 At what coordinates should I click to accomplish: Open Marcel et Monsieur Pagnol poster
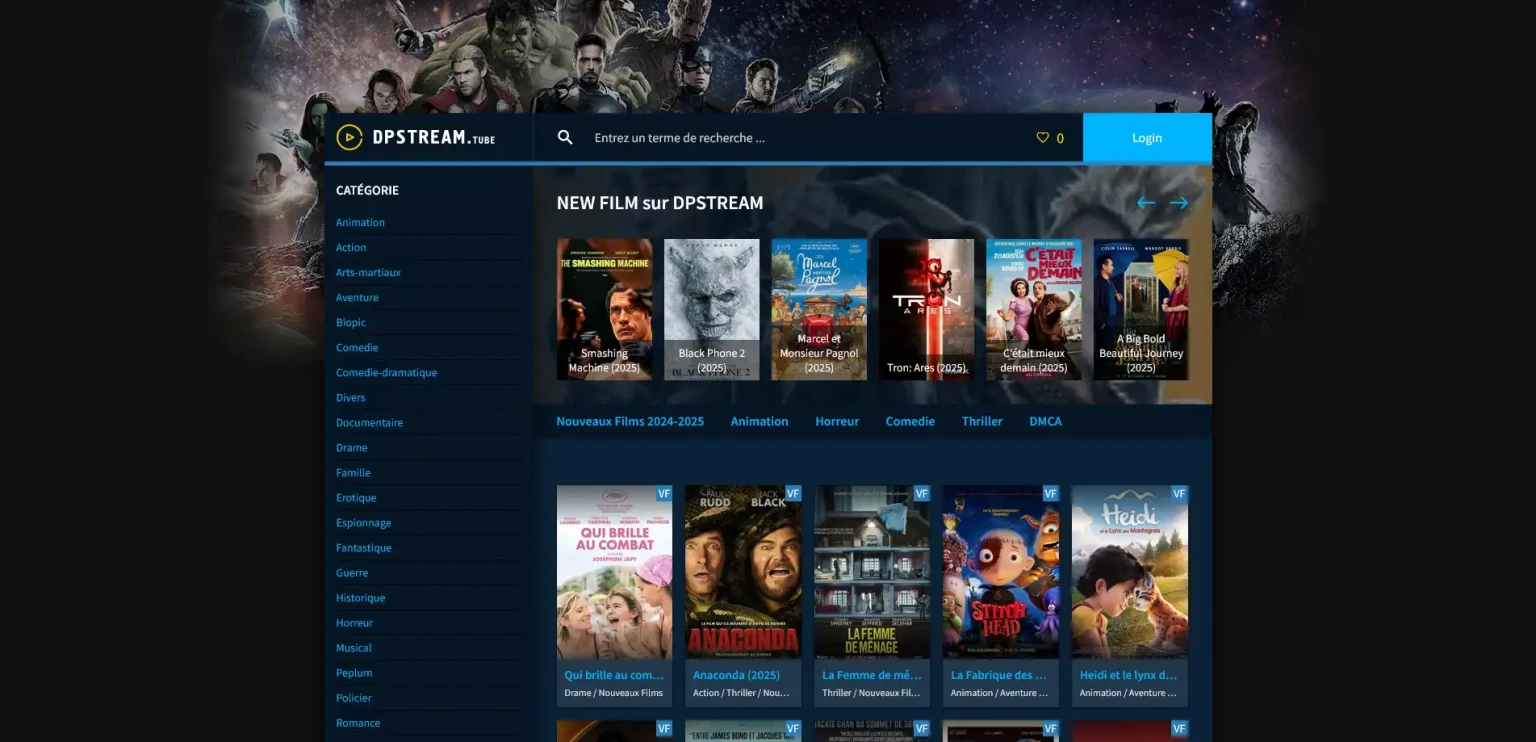(x=819, y=309)
